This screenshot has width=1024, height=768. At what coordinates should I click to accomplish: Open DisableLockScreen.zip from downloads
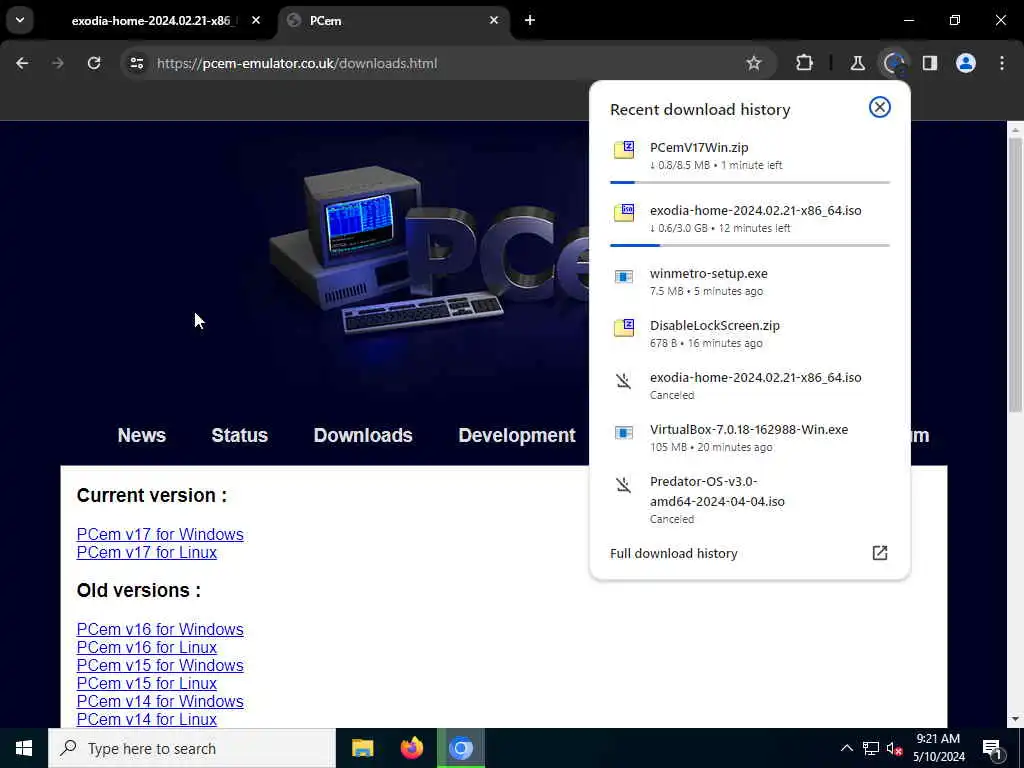750,333
